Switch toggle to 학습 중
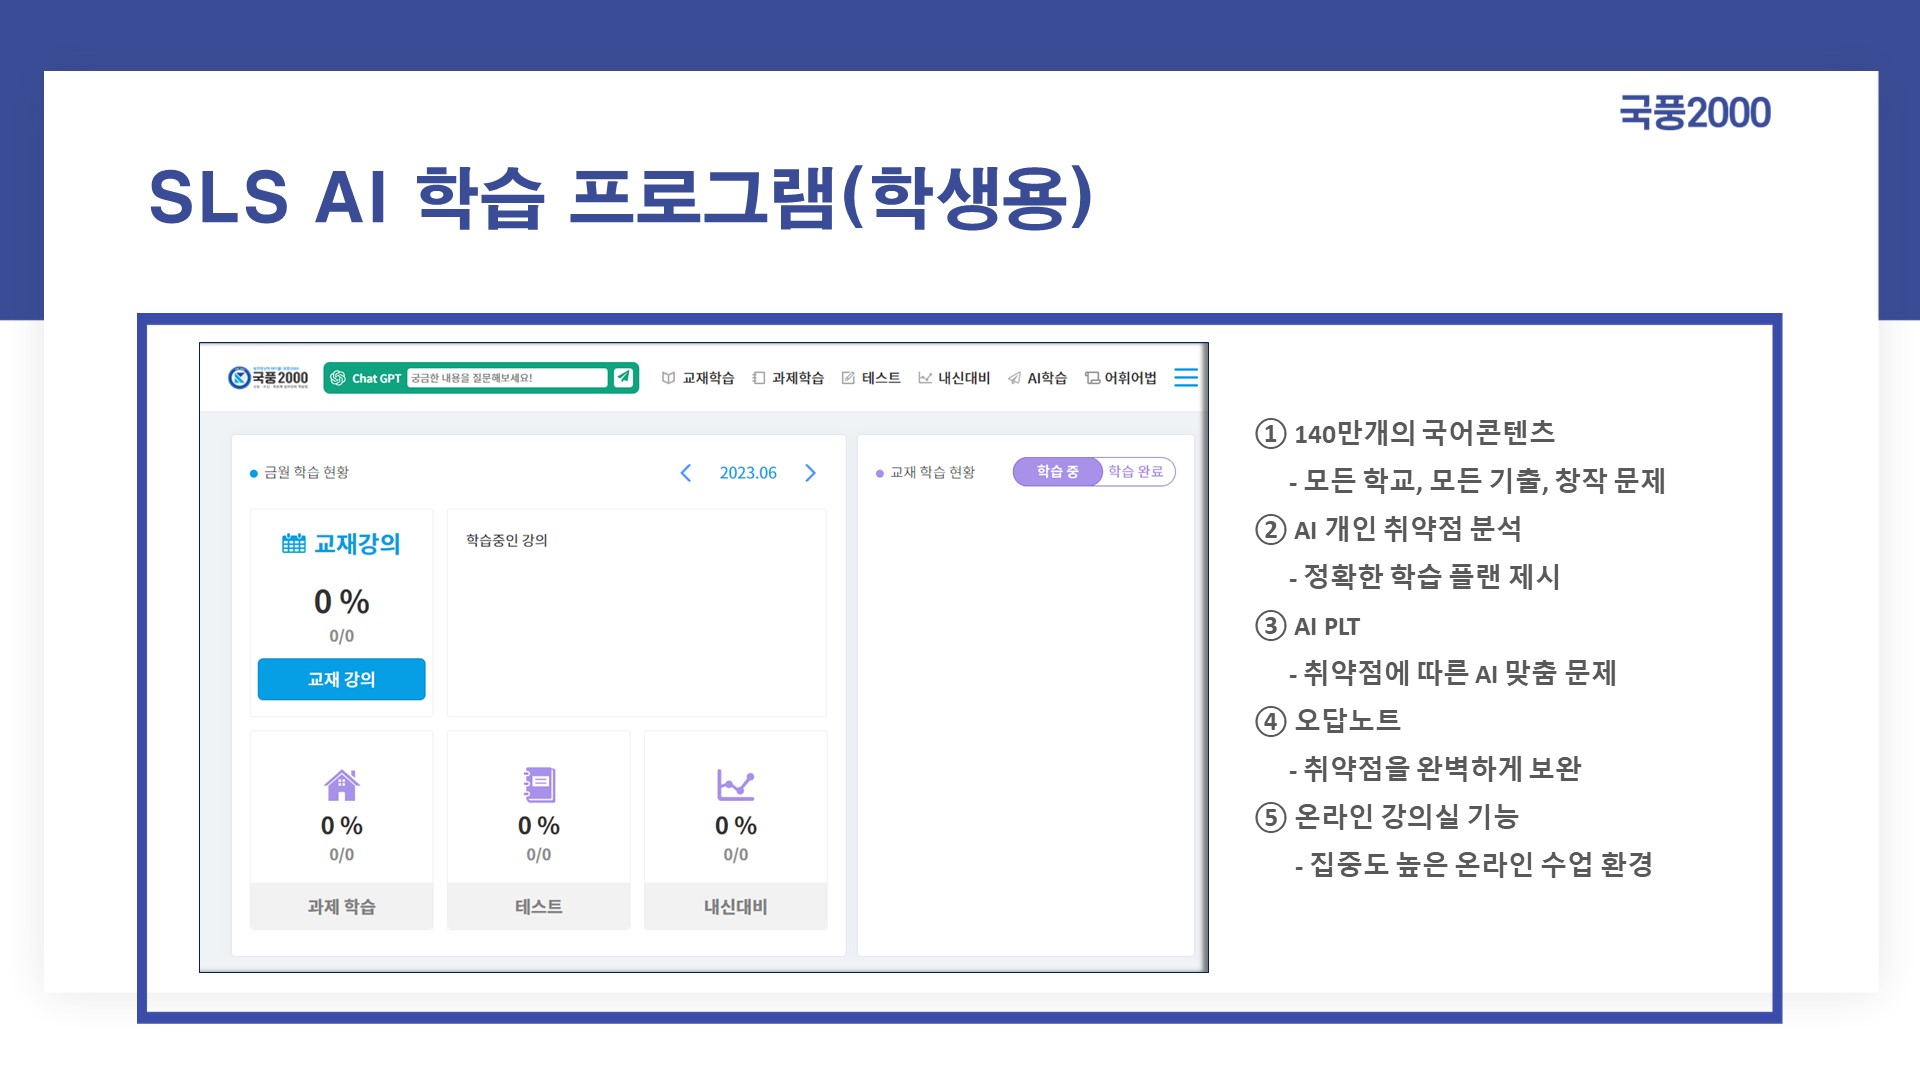1920x1080 pixels. point(1057,471)
